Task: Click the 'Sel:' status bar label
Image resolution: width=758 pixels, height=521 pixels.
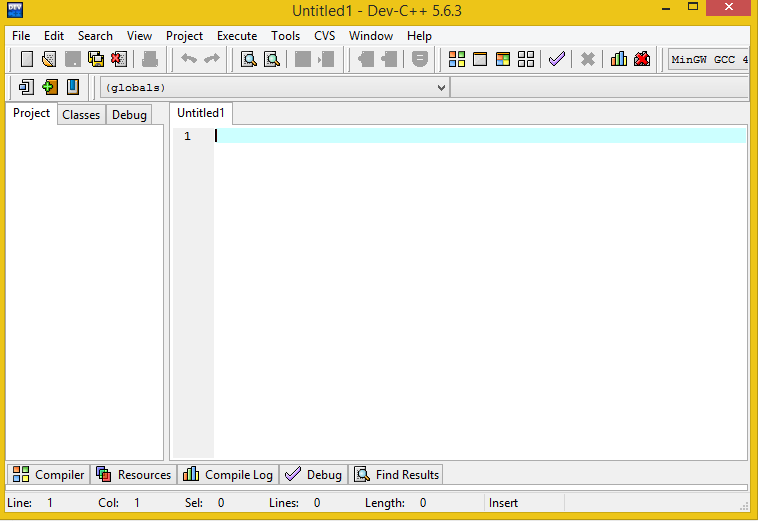Action: (194, 503)
